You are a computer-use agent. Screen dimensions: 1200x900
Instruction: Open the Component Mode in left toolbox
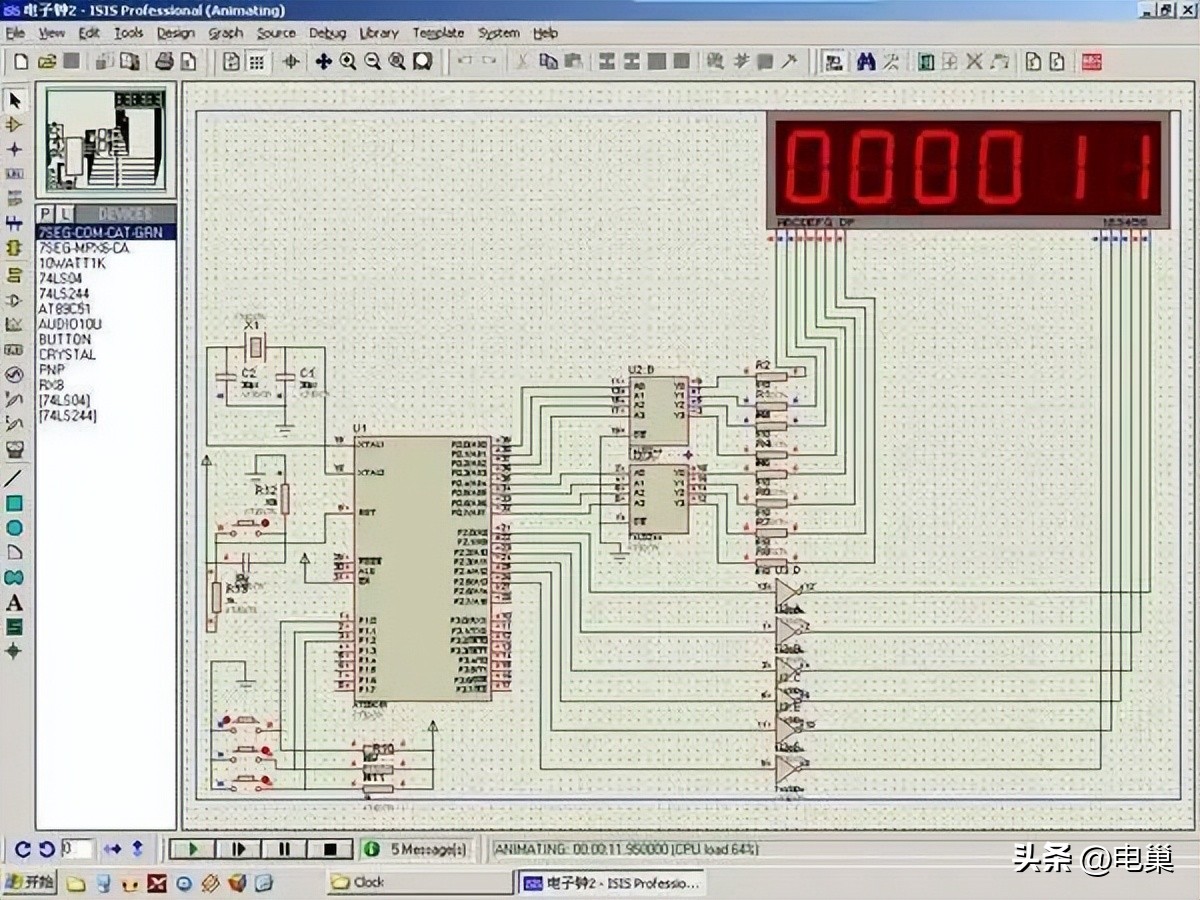pos(14,124)
